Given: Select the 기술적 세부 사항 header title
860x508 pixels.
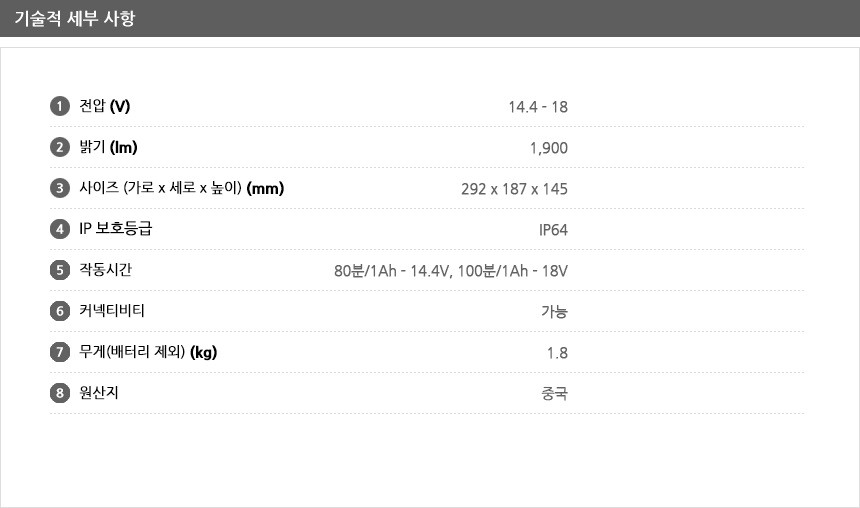Looking at the screenshot, I should [75, 19].
